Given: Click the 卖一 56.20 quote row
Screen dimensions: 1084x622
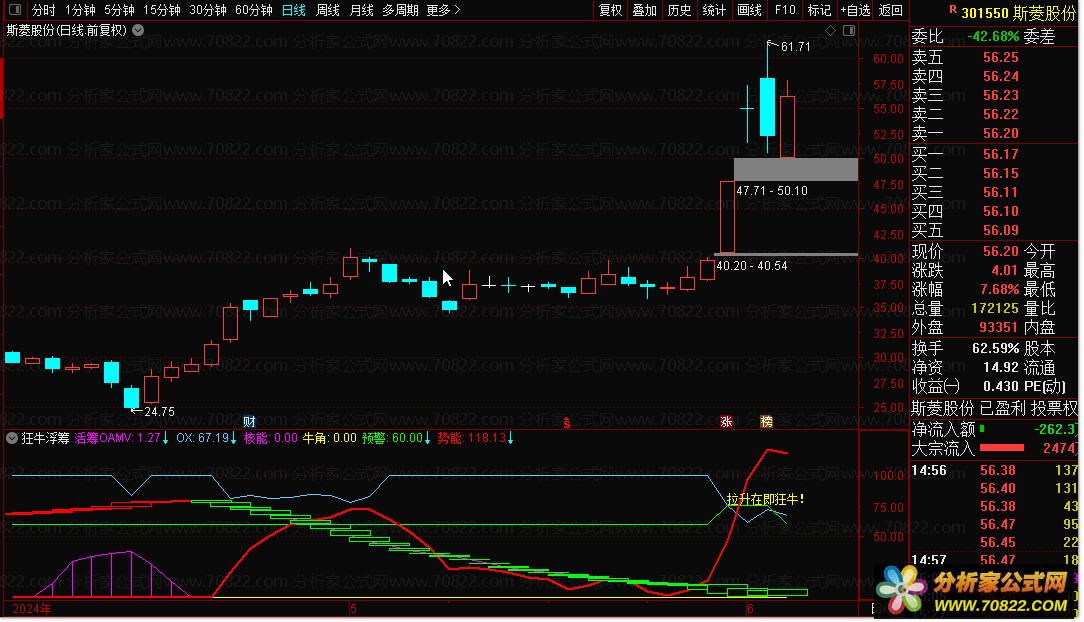Looking at the screenshot, I should (966, 133).
